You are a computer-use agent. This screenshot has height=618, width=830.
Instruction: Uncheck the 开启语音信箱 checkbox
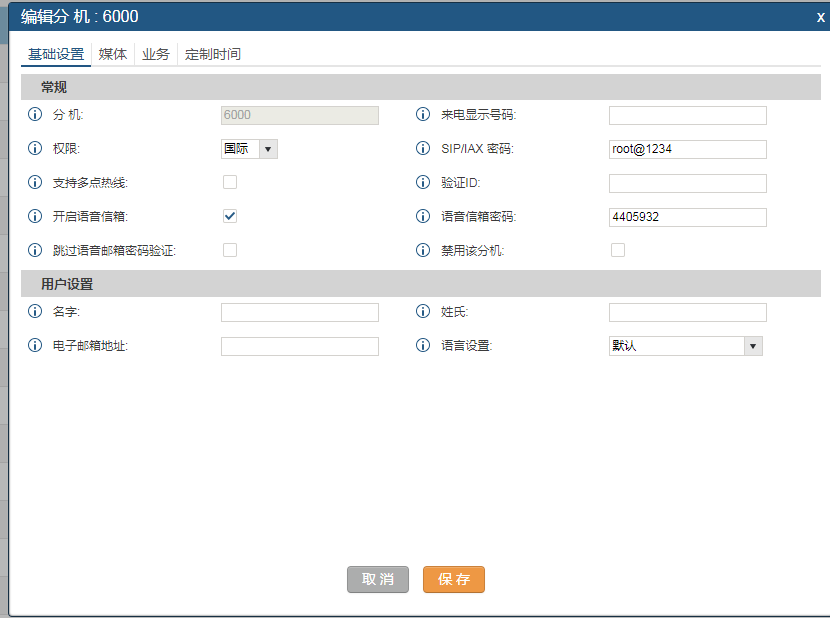tap(230, 216)
